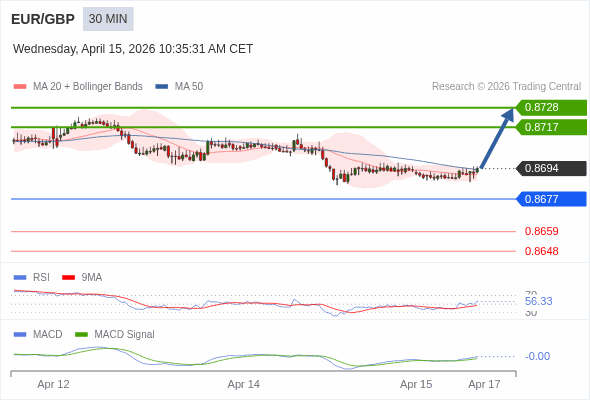Click the blue MA 50 legend swatch

click(x=162, y=87)
